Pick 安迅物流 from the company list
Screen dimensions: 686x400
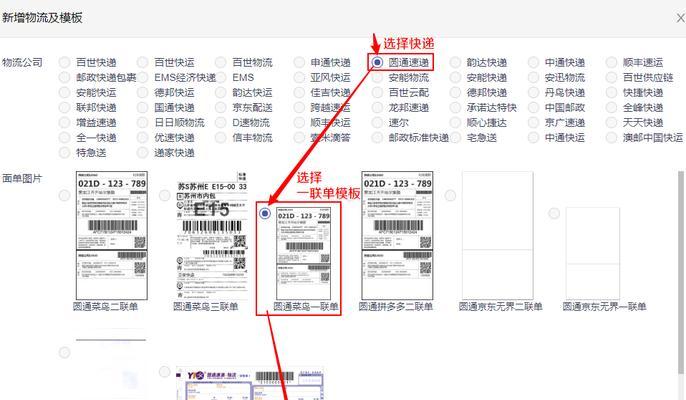click(533, 77)
